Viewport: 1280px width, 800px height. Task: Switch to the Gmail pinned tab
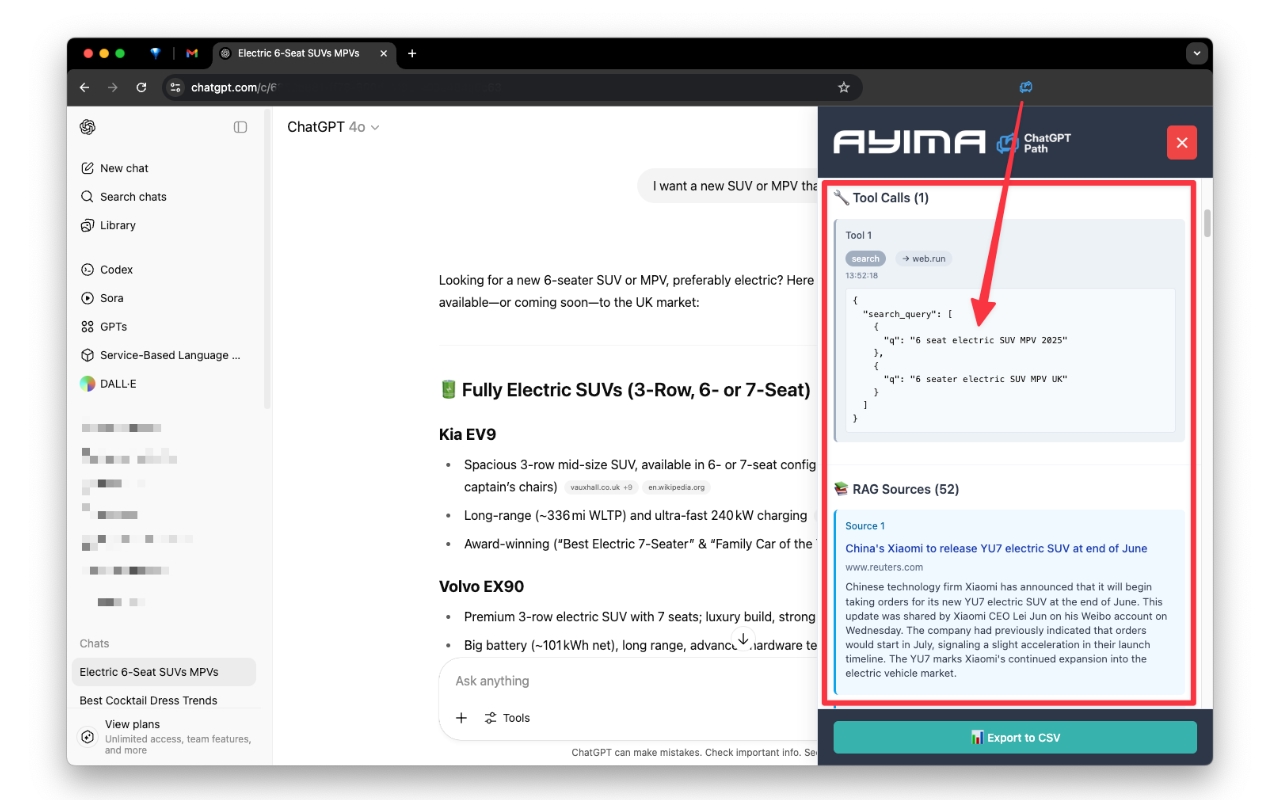[x=192, y=53]
